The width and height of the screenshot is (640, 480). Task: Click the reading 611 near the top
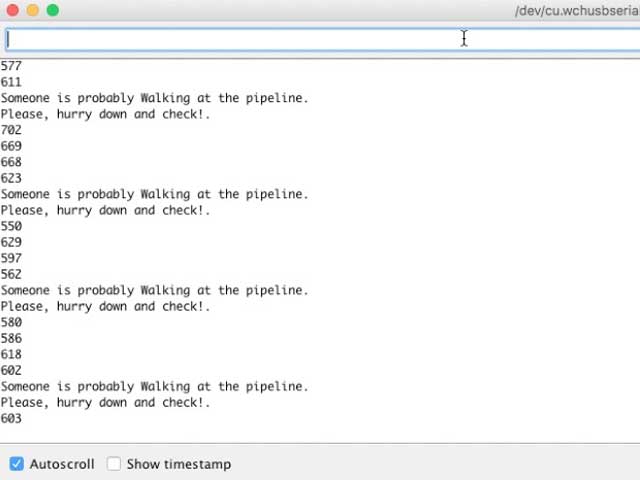[11, 82]
